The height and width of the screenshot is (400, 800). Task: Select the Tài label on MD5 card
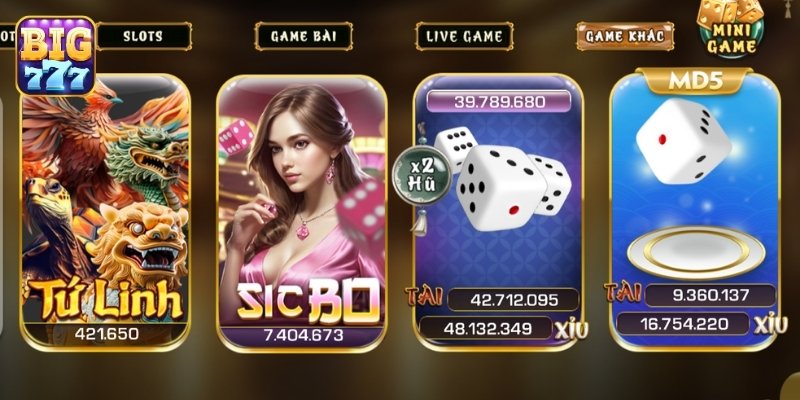point(622,292)
